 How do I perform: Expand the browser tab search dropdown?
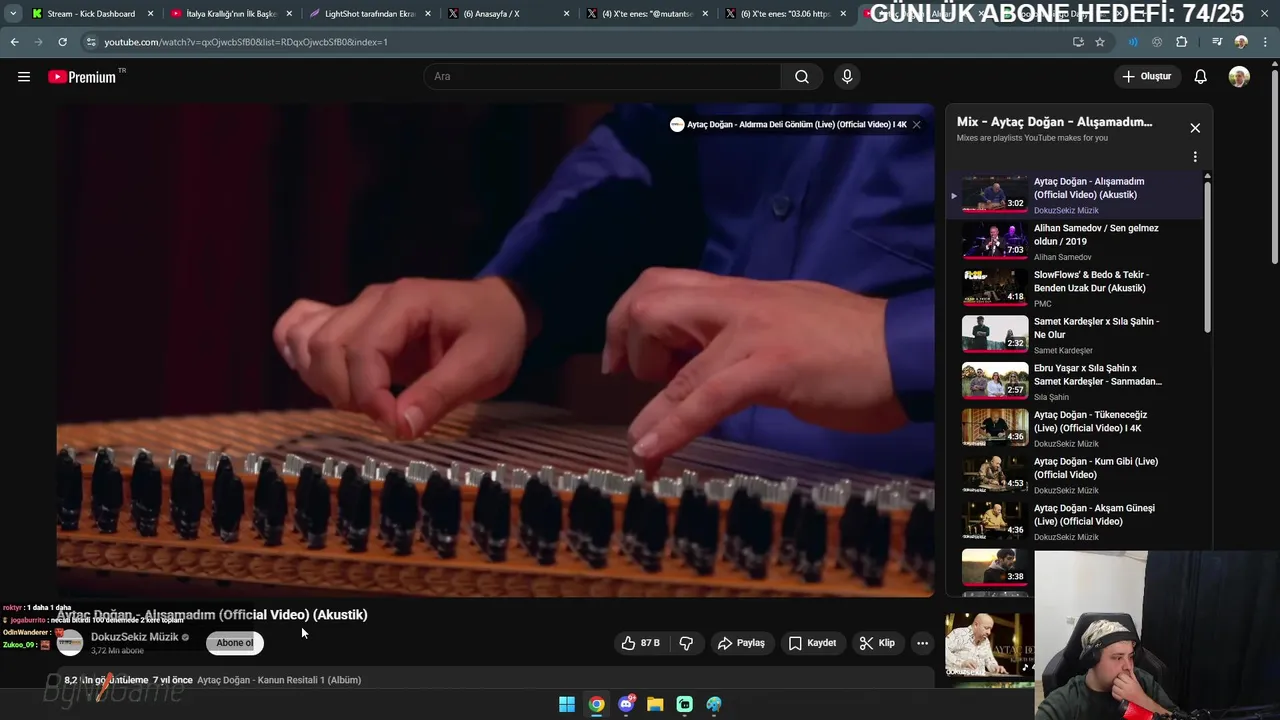pyautogui.click(x=13, y=14)
